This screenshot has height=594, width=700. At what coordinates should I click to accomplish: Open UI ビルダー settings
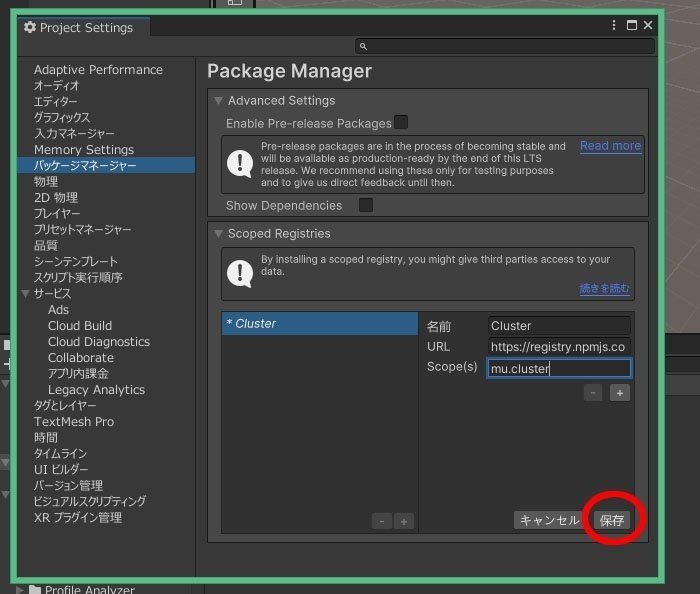pyautogui.click(x=61, y=469)
